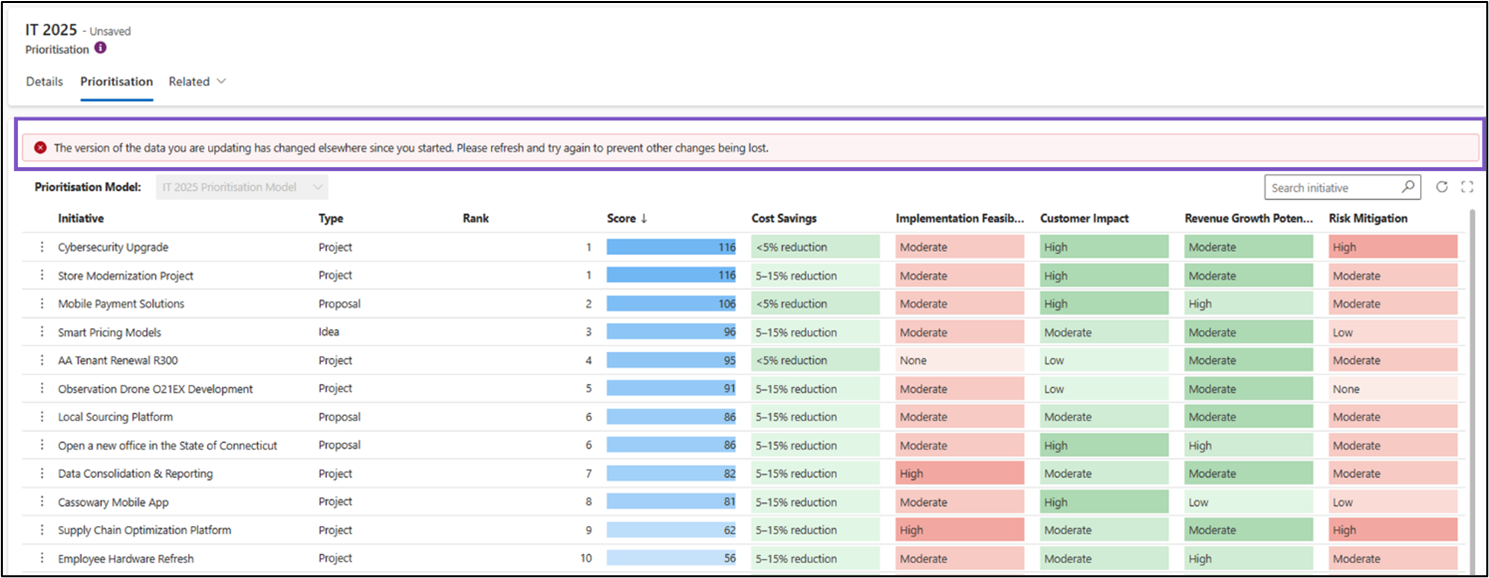1489x578 pixels.
Task: Open row menu for Cybersecurity Upgrade
Action: (x=42, y=247)
